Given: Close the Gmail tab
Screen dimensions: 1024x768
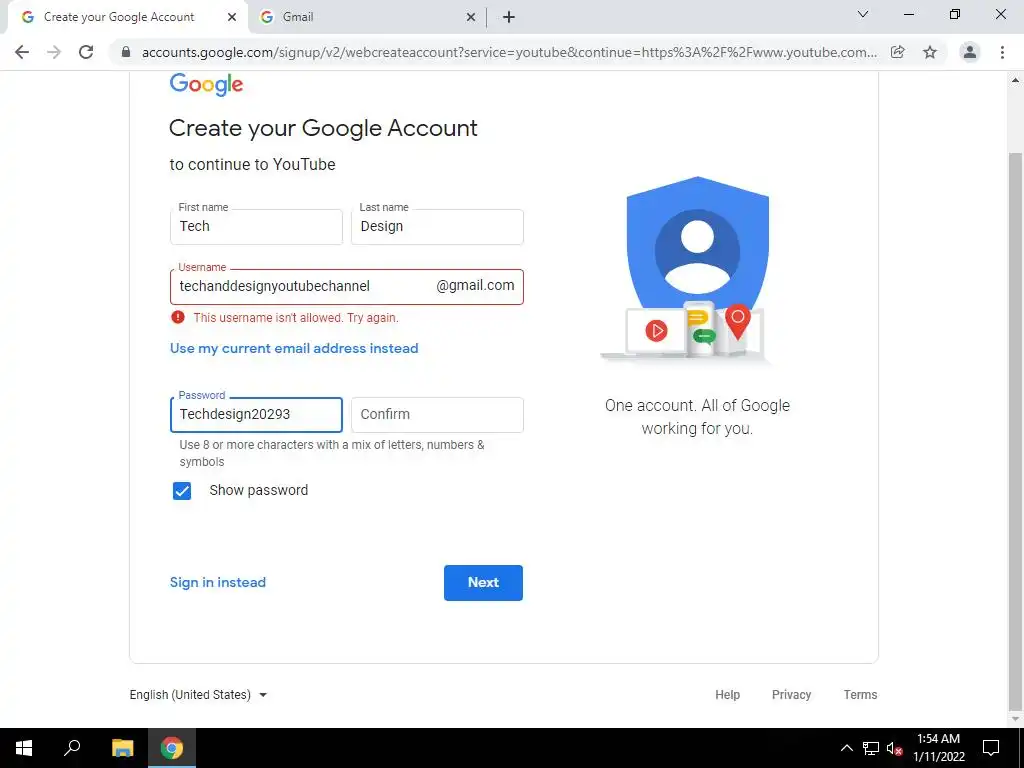Looking at the screenshot, I should (x=471, y=17).
